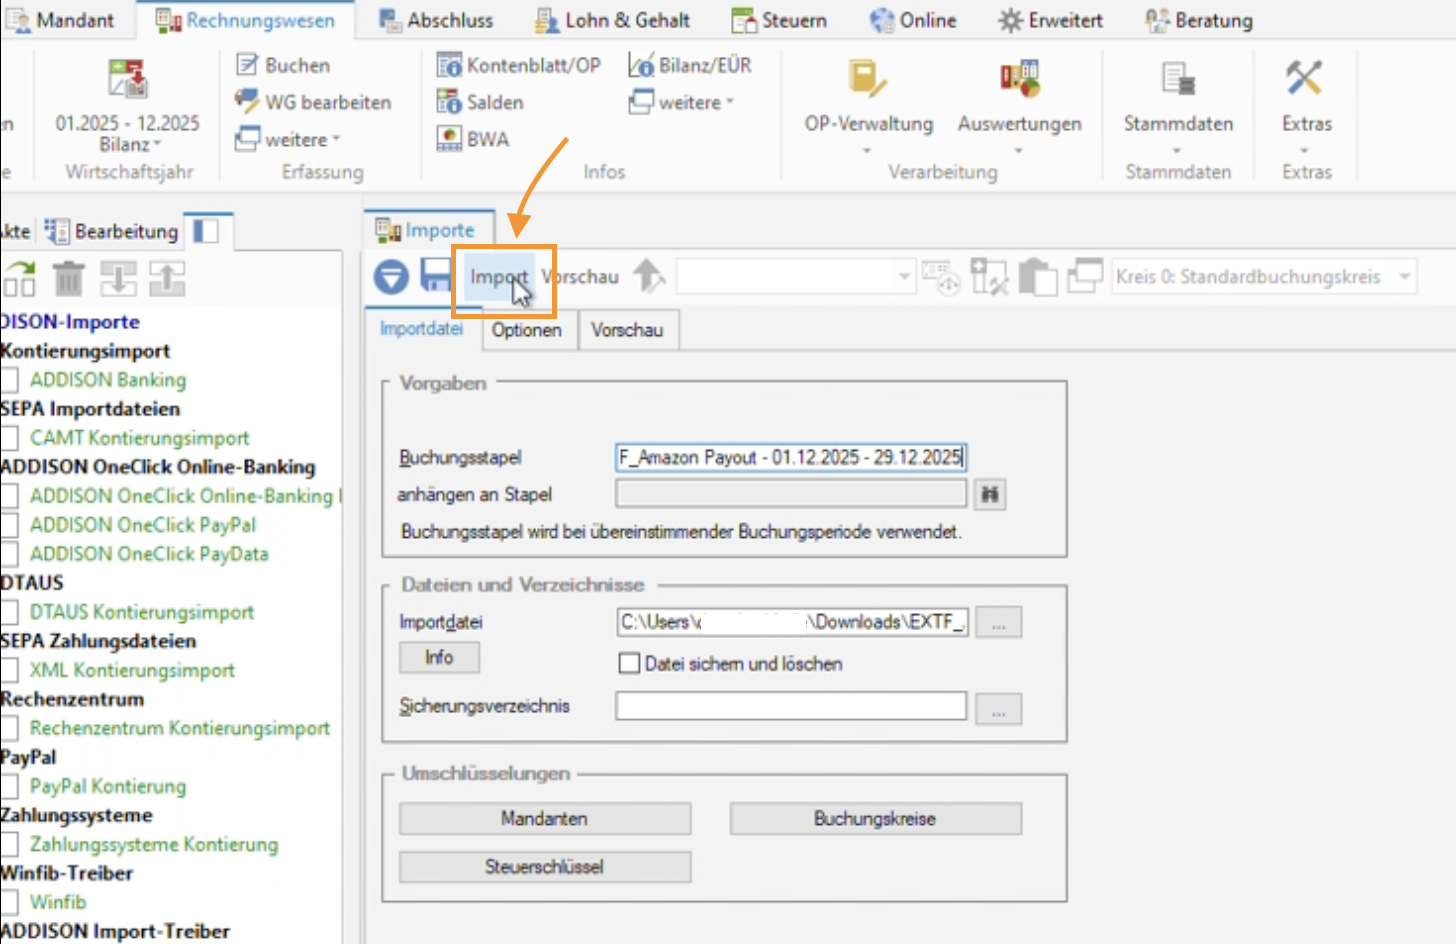Open the Salden info icon

click(x=449, y=102)
